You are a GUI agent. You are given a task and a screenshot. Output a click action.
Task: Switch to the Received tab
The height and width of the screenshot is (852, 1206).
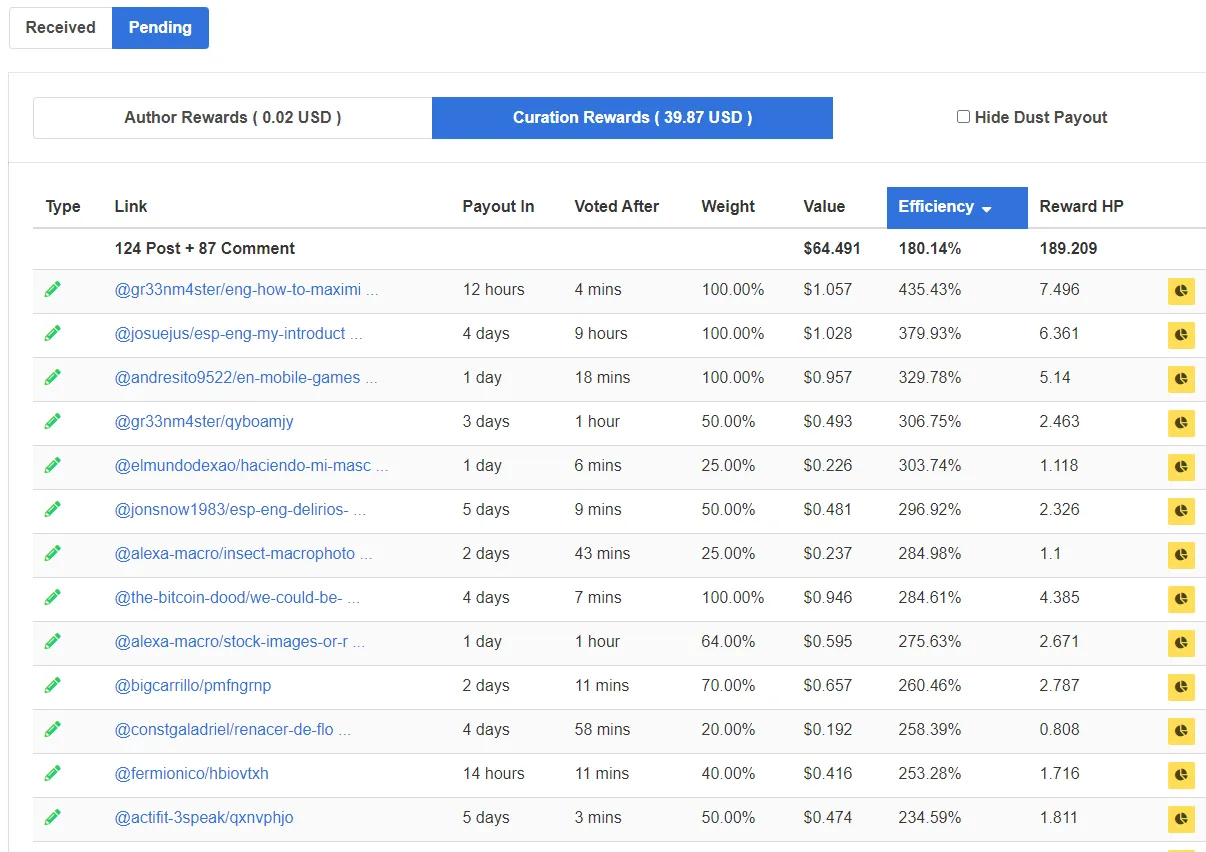point(61,28)
